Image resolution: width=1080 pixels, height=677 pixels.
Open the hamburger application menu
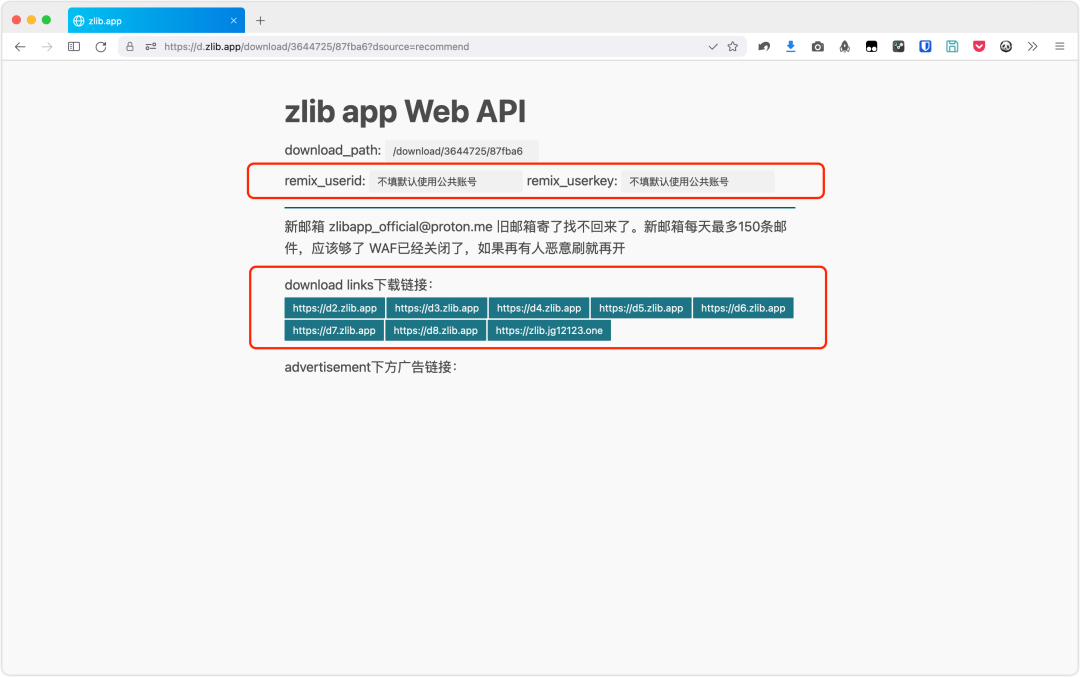pos(1059,47)
